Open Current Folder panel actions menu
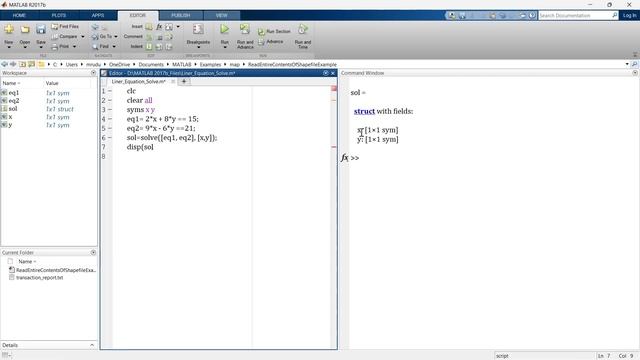Viewport: 640px width, 360px height. pos(93,253)
